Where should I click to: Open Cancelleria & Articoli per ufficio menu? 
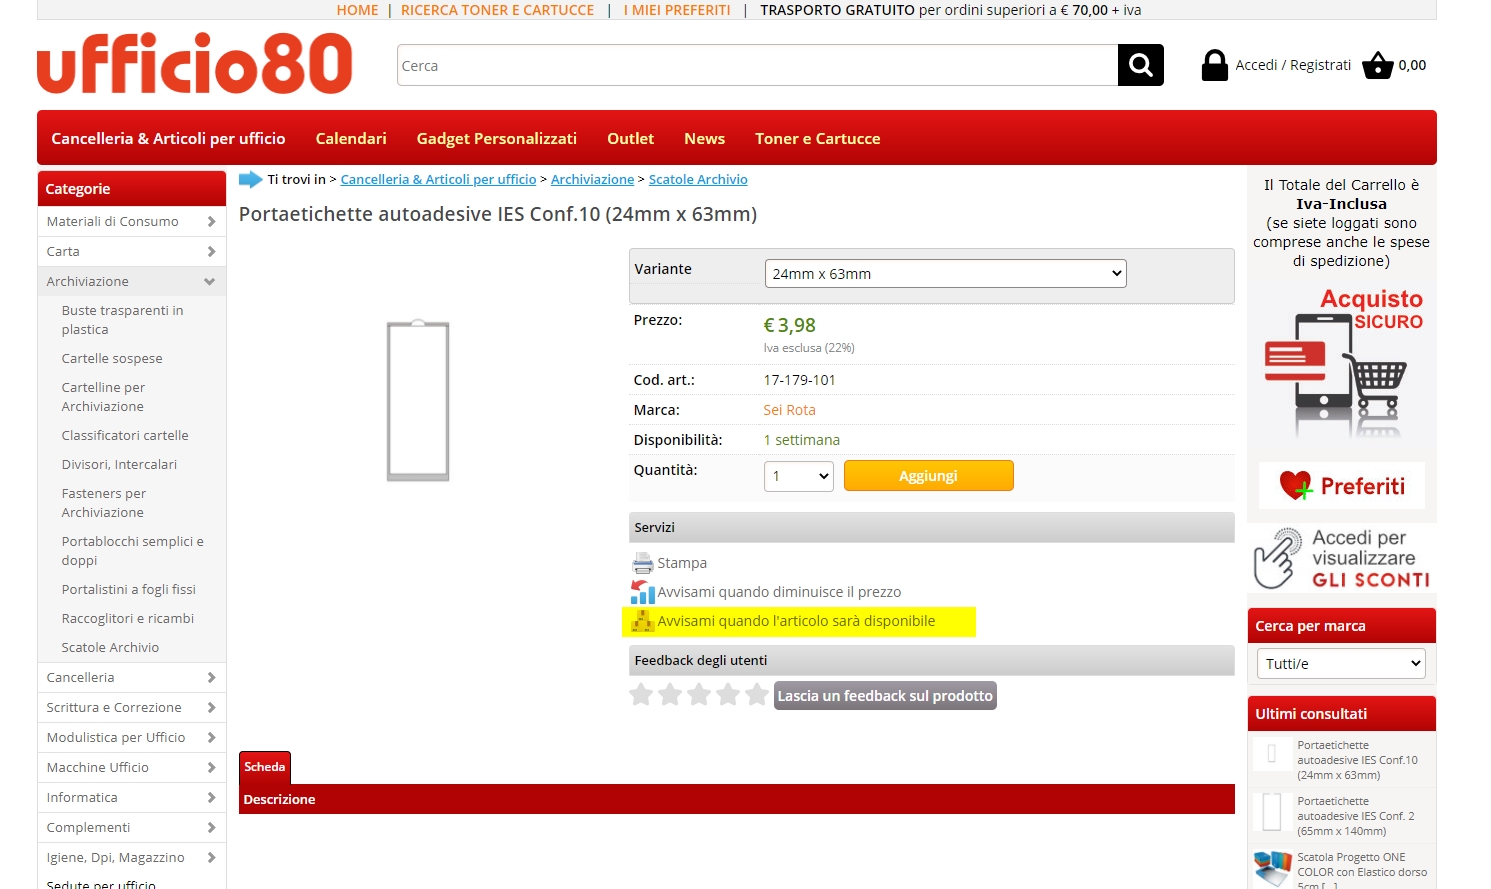coord(168,139)
